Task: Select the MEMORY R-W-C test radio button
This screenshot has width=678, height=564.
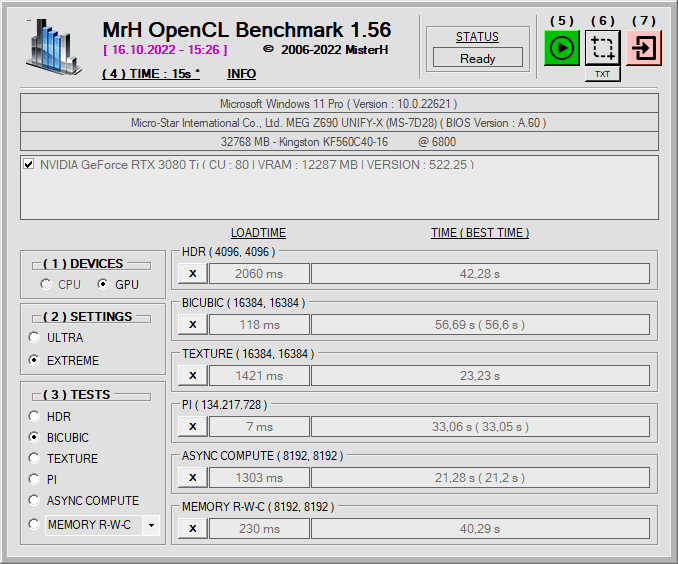Action: tap(34, 524)
